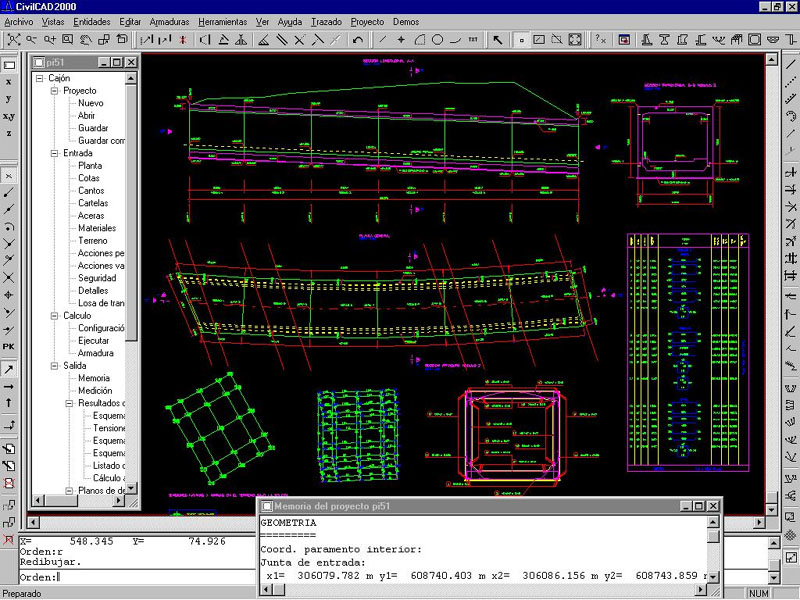800x600 pixels.
Task: Open the Armaduras menu
Action: [169, 21]
